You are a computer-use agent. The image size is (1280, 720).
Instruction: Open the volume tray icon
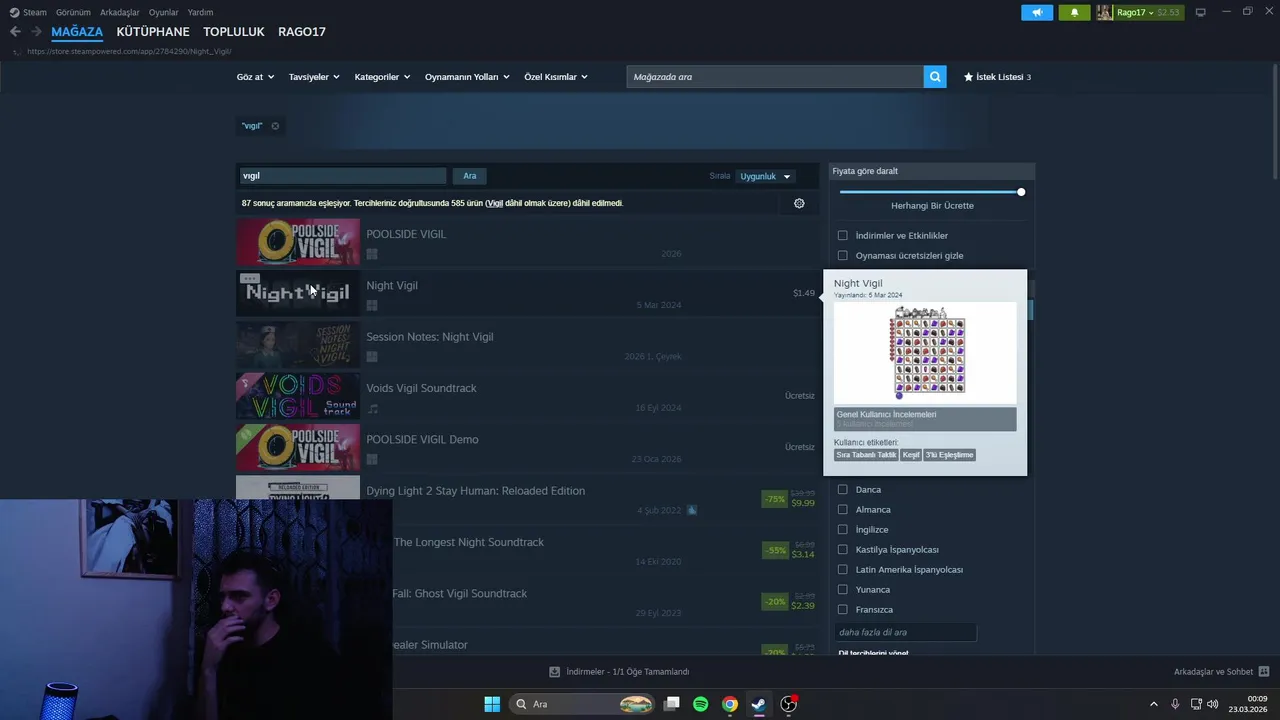tap(1213, 704)
